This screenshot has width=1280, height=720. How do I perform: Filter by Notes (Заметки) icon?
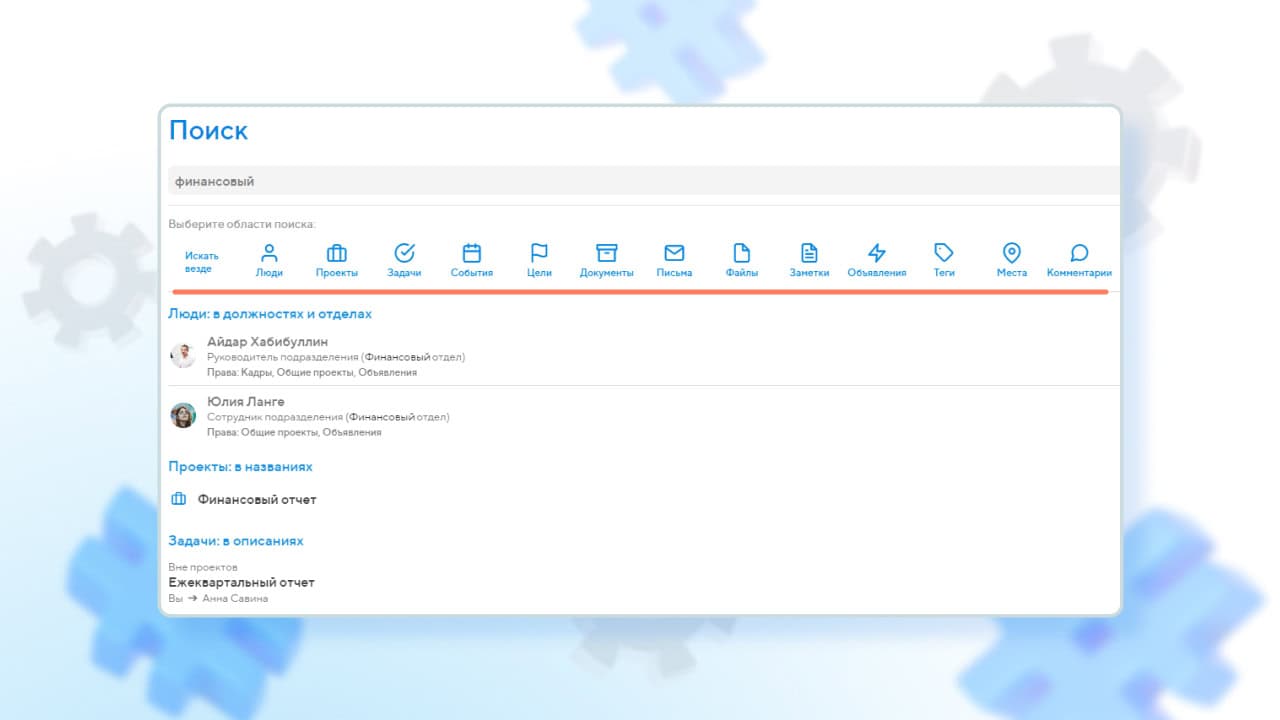coord(809,253)
